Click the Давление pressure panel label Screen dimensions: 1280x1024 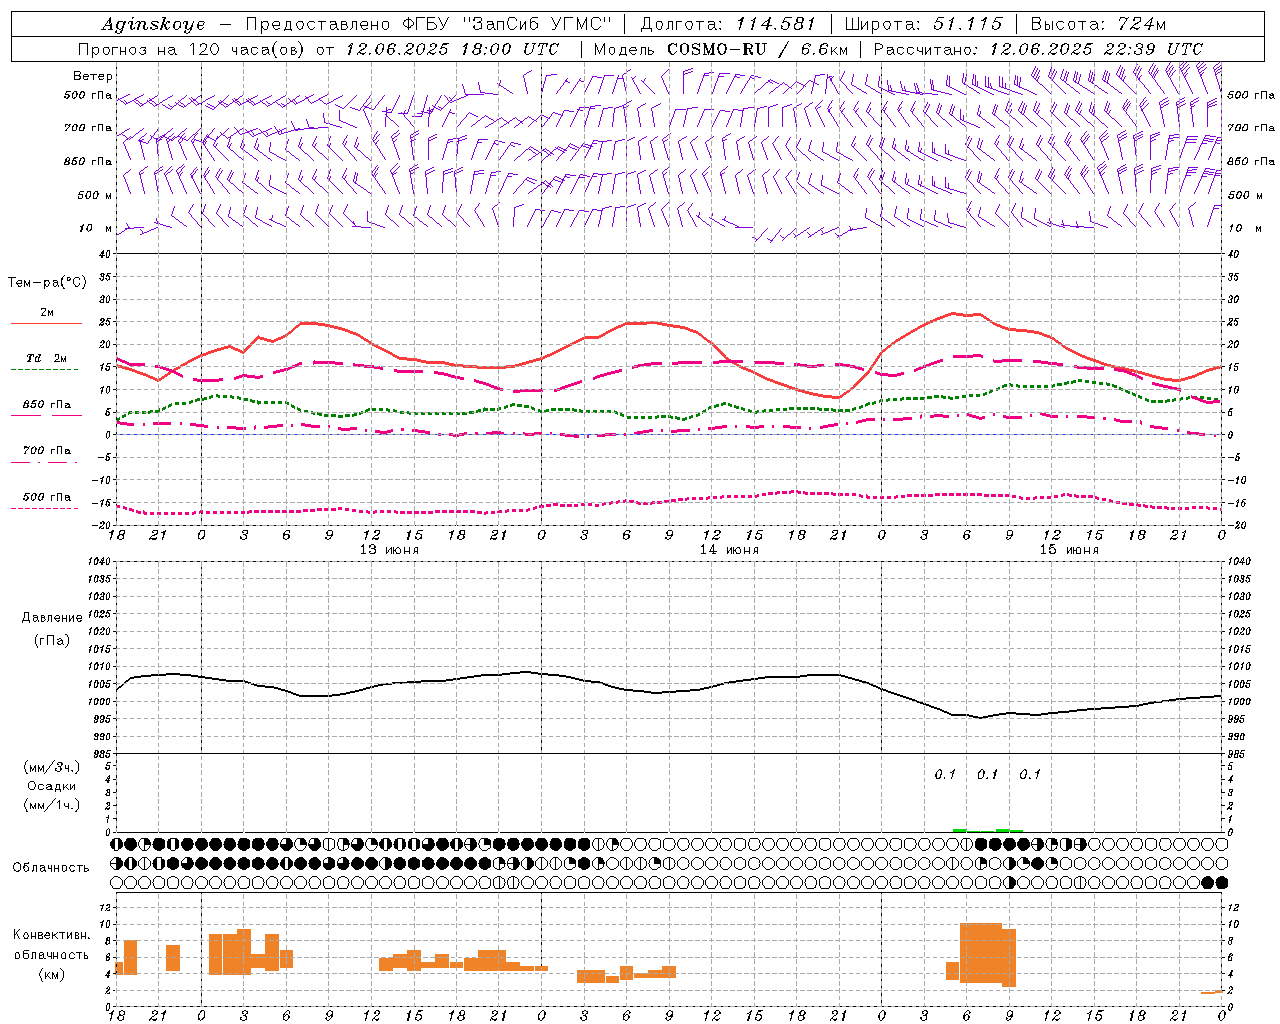point(52,618)
